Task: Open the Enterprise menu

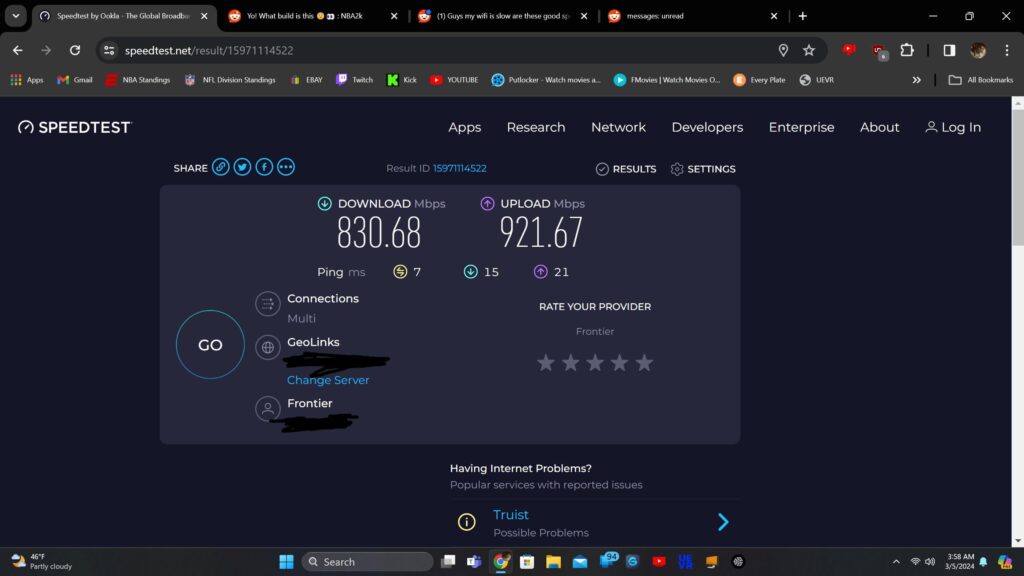Action: (801, 127)
